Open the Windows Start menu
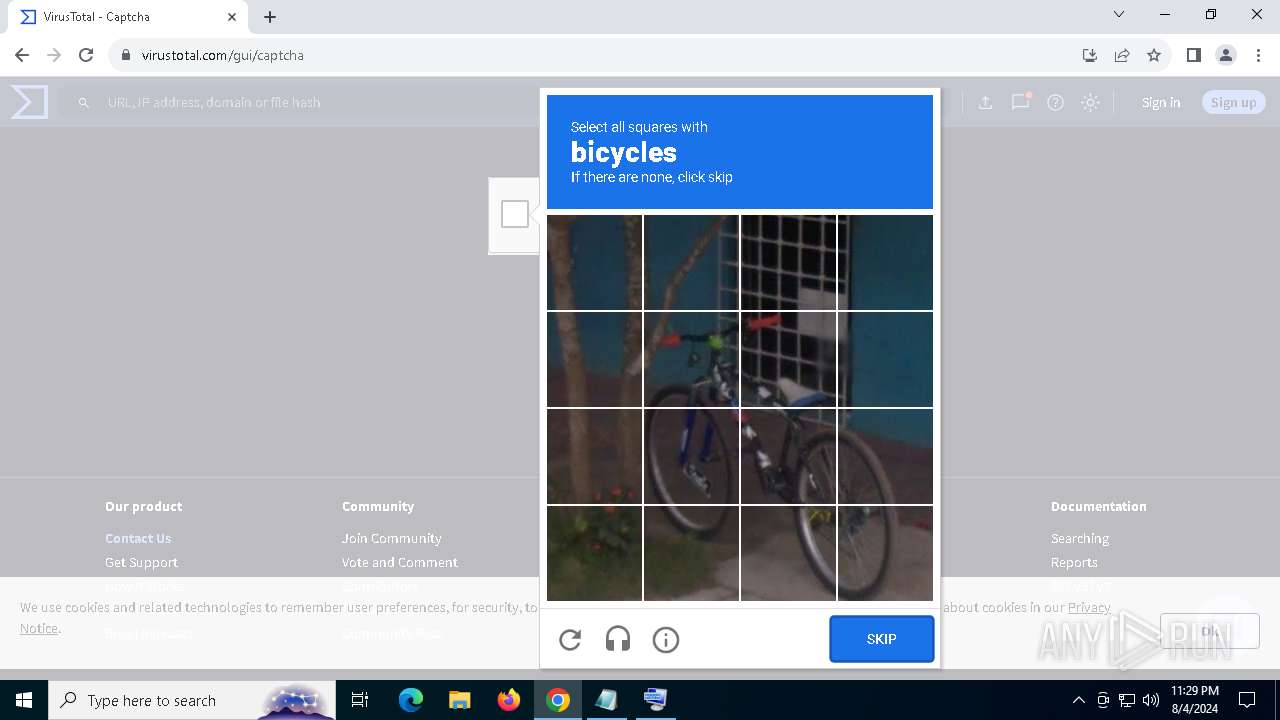The width and height of the screenshot is (1280, 720). (24, 700)
